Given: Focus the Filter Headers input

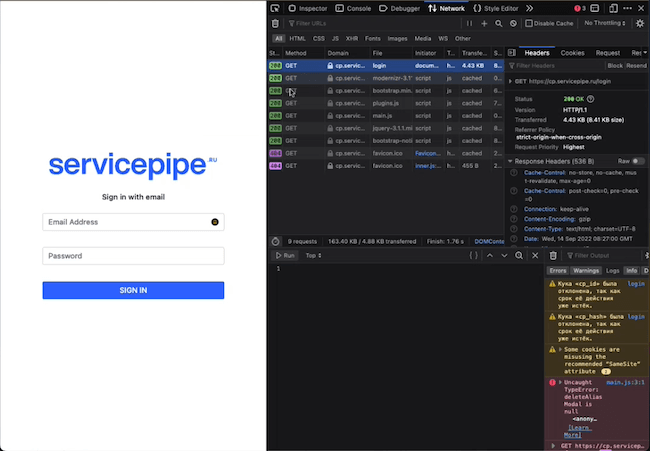Looking at the screenshot, I should point(555,65).
